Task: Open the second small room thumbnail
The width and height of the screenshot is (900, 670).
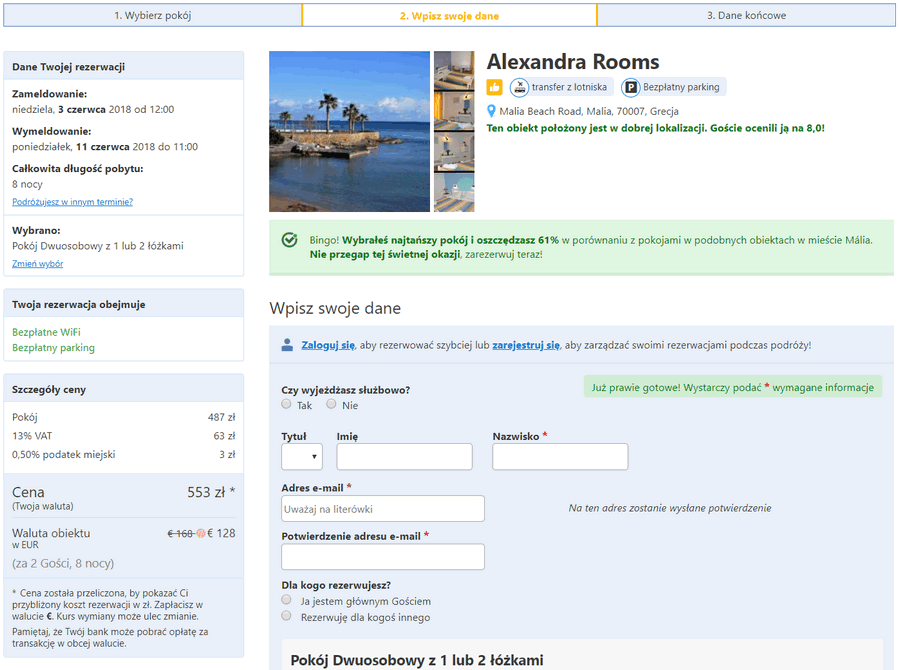Action: (x=454, y=111)
